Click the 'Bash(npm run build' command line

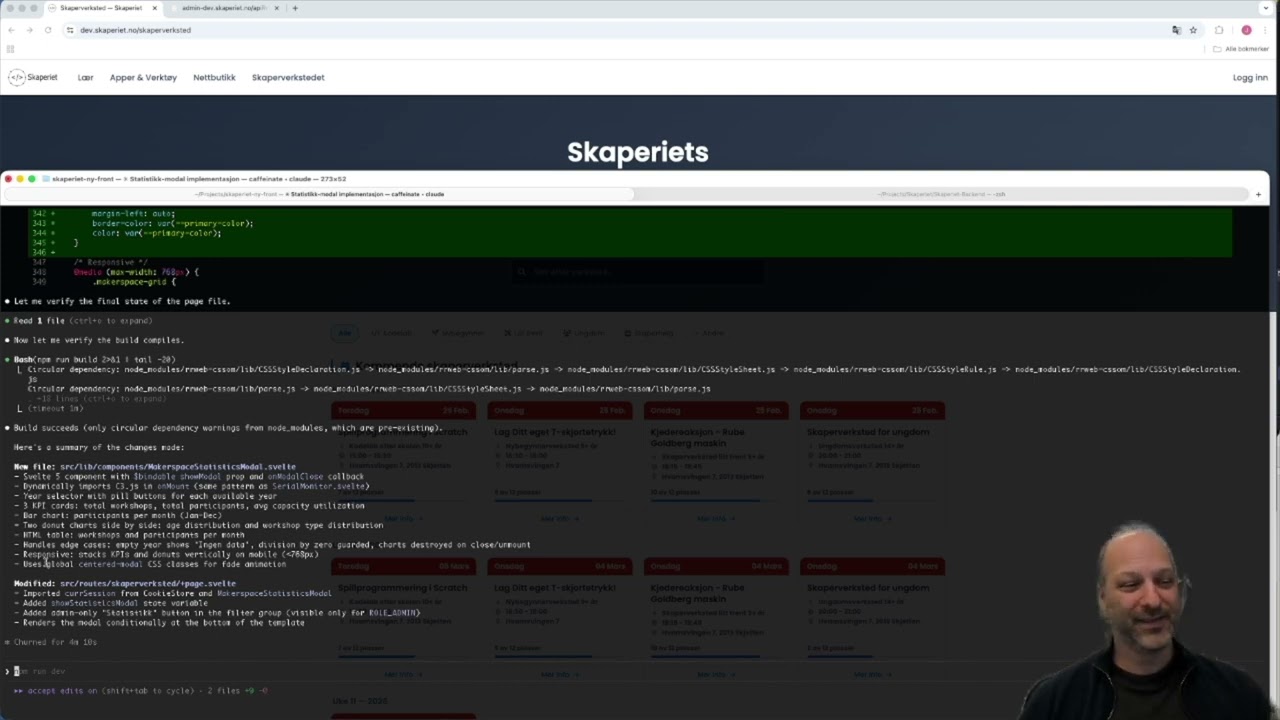[x=94, y=360]
